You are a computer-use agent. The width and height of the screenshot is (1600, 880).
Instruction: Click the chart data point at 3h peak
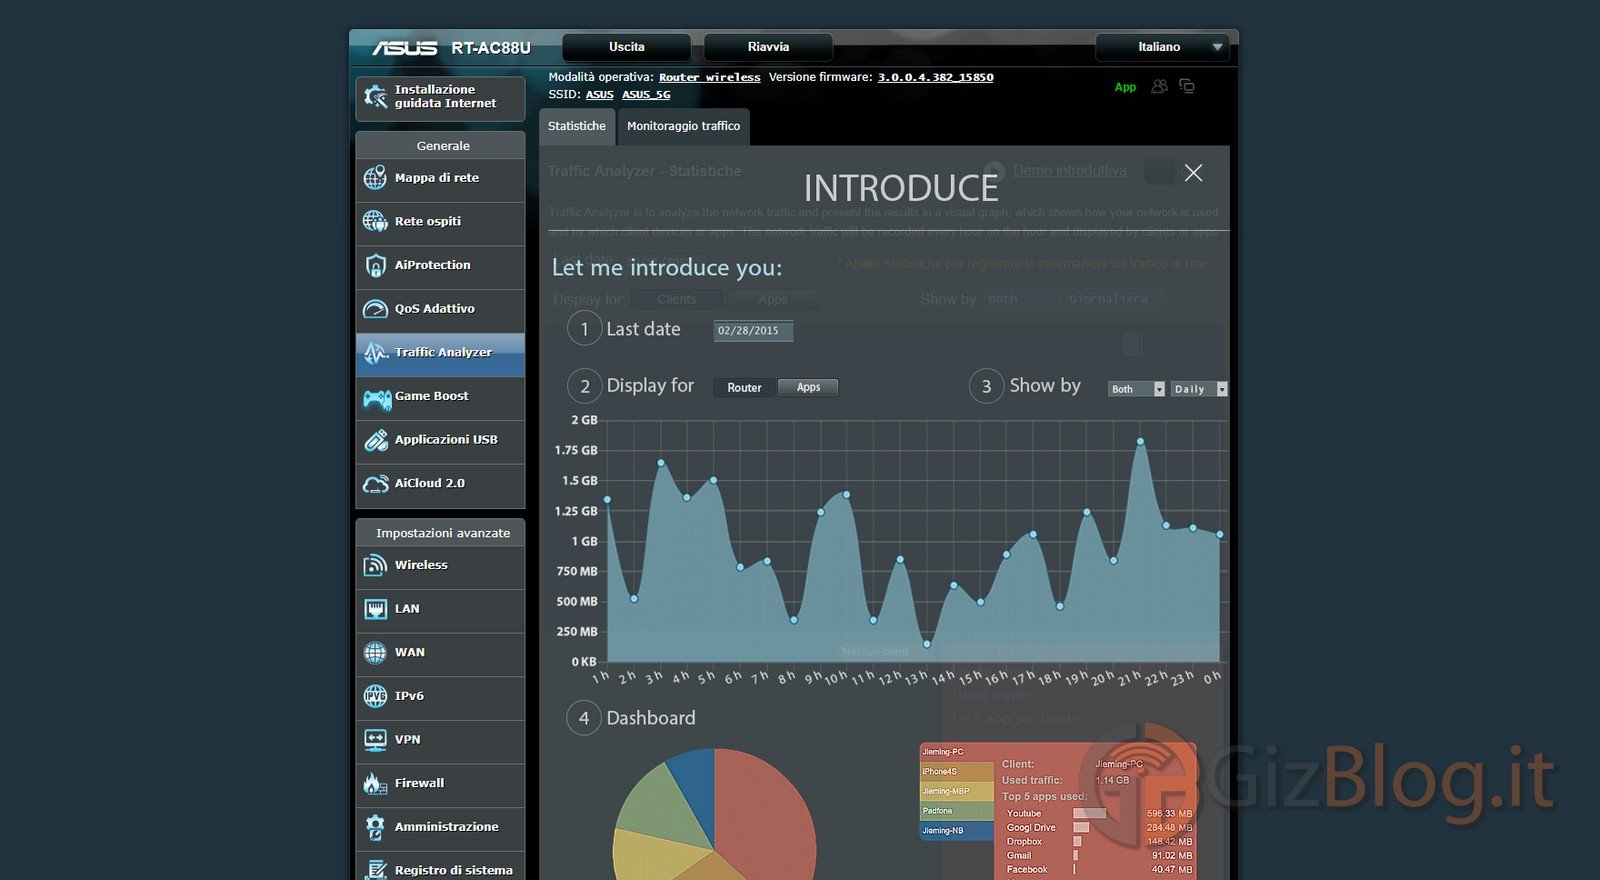[661, 463]
